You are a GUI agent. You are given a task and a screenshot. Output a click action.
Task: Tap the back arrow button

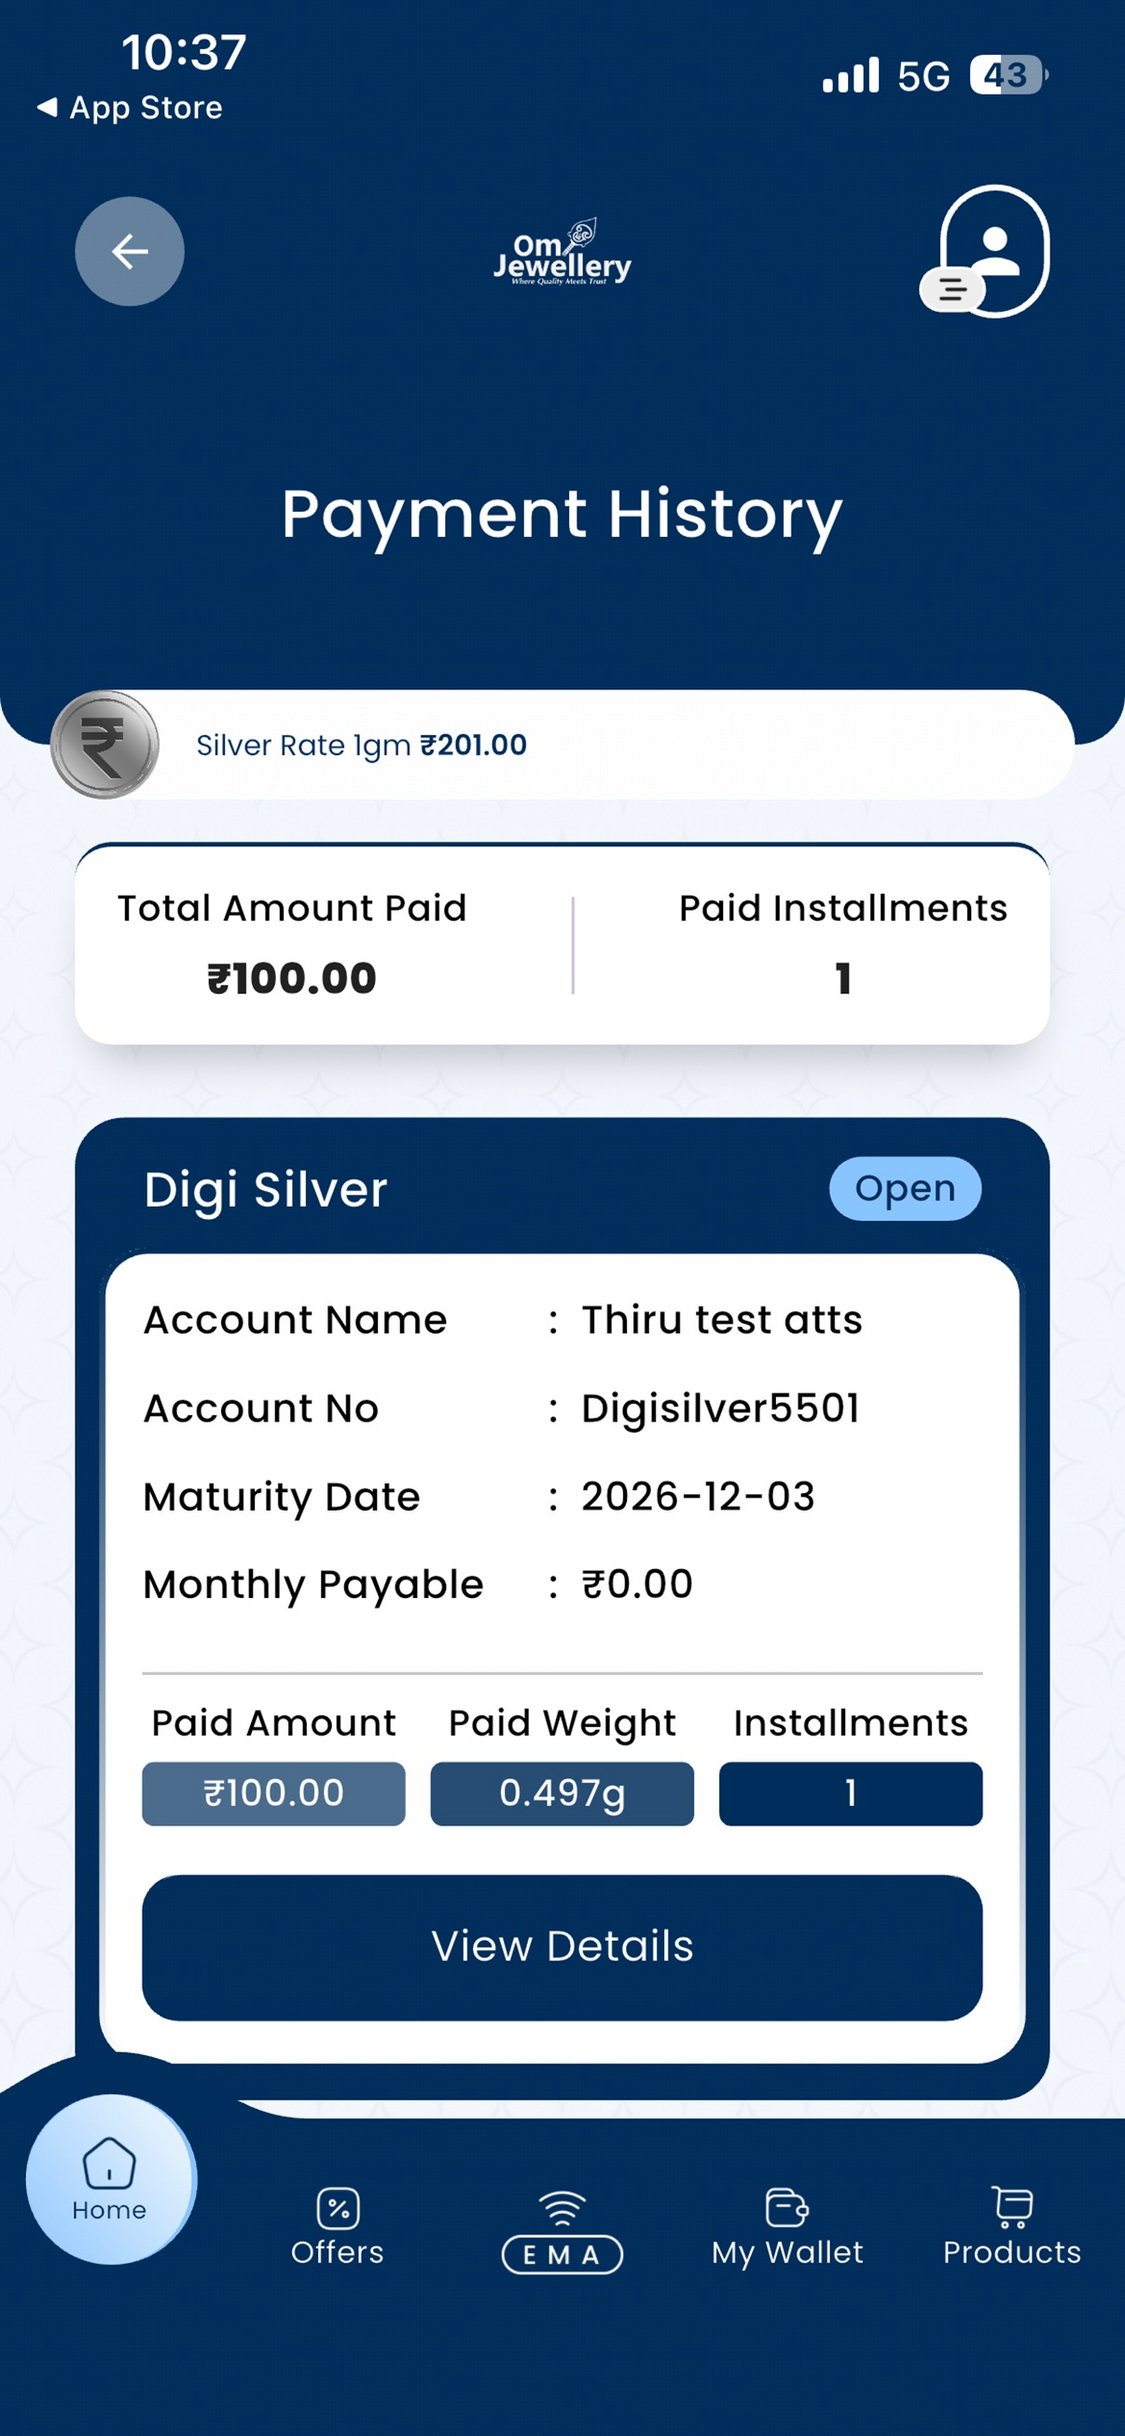(130, 251)
